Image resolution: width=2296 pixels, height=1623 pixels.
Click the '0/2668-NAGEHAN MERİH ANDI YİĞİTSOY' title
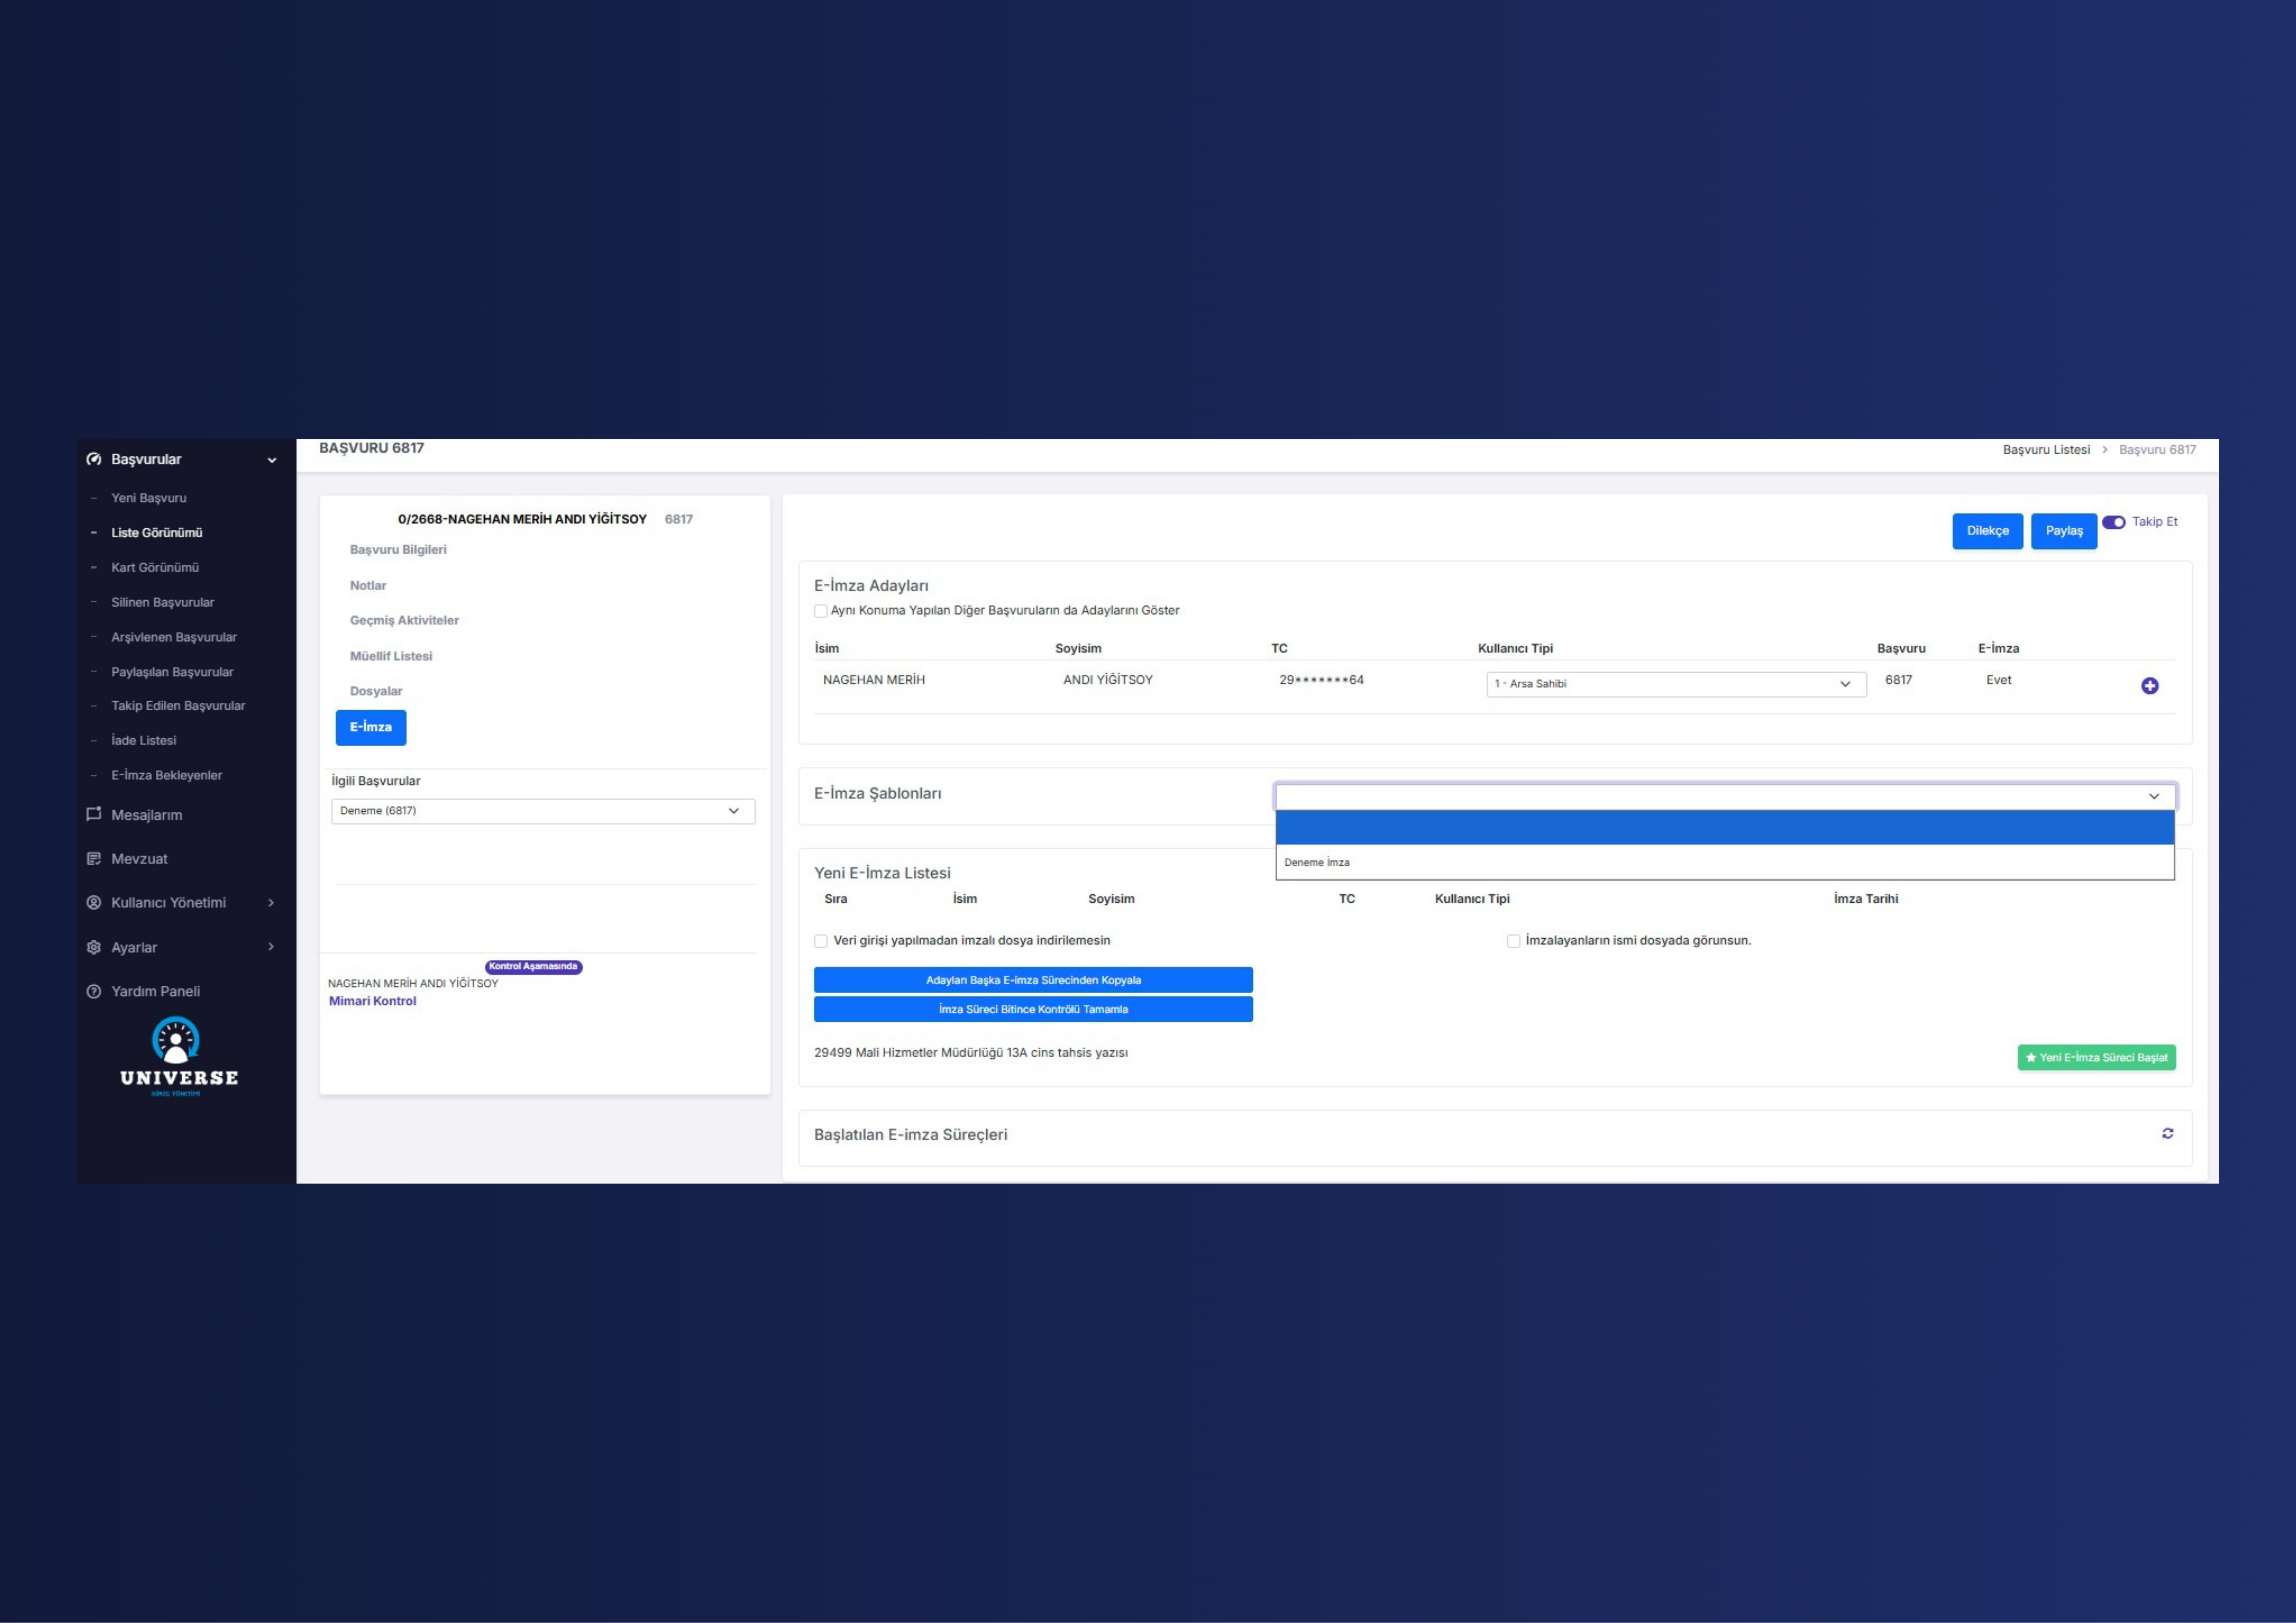click(x=522, y=519)
